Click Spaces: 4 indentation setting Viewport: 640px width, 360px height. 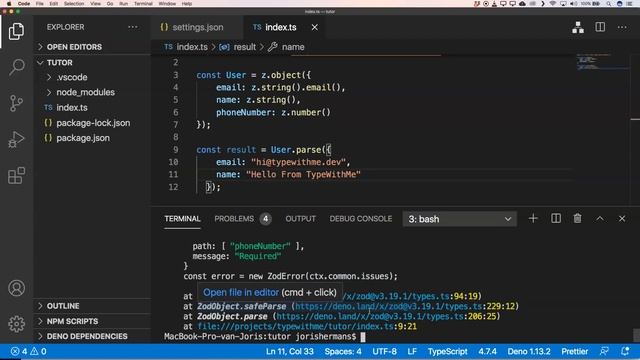point(343,351)
